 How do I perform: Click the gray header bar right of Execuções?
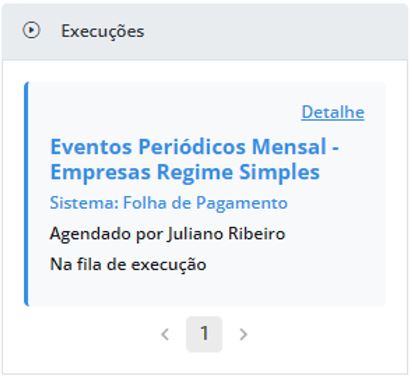tap(275, 31)
